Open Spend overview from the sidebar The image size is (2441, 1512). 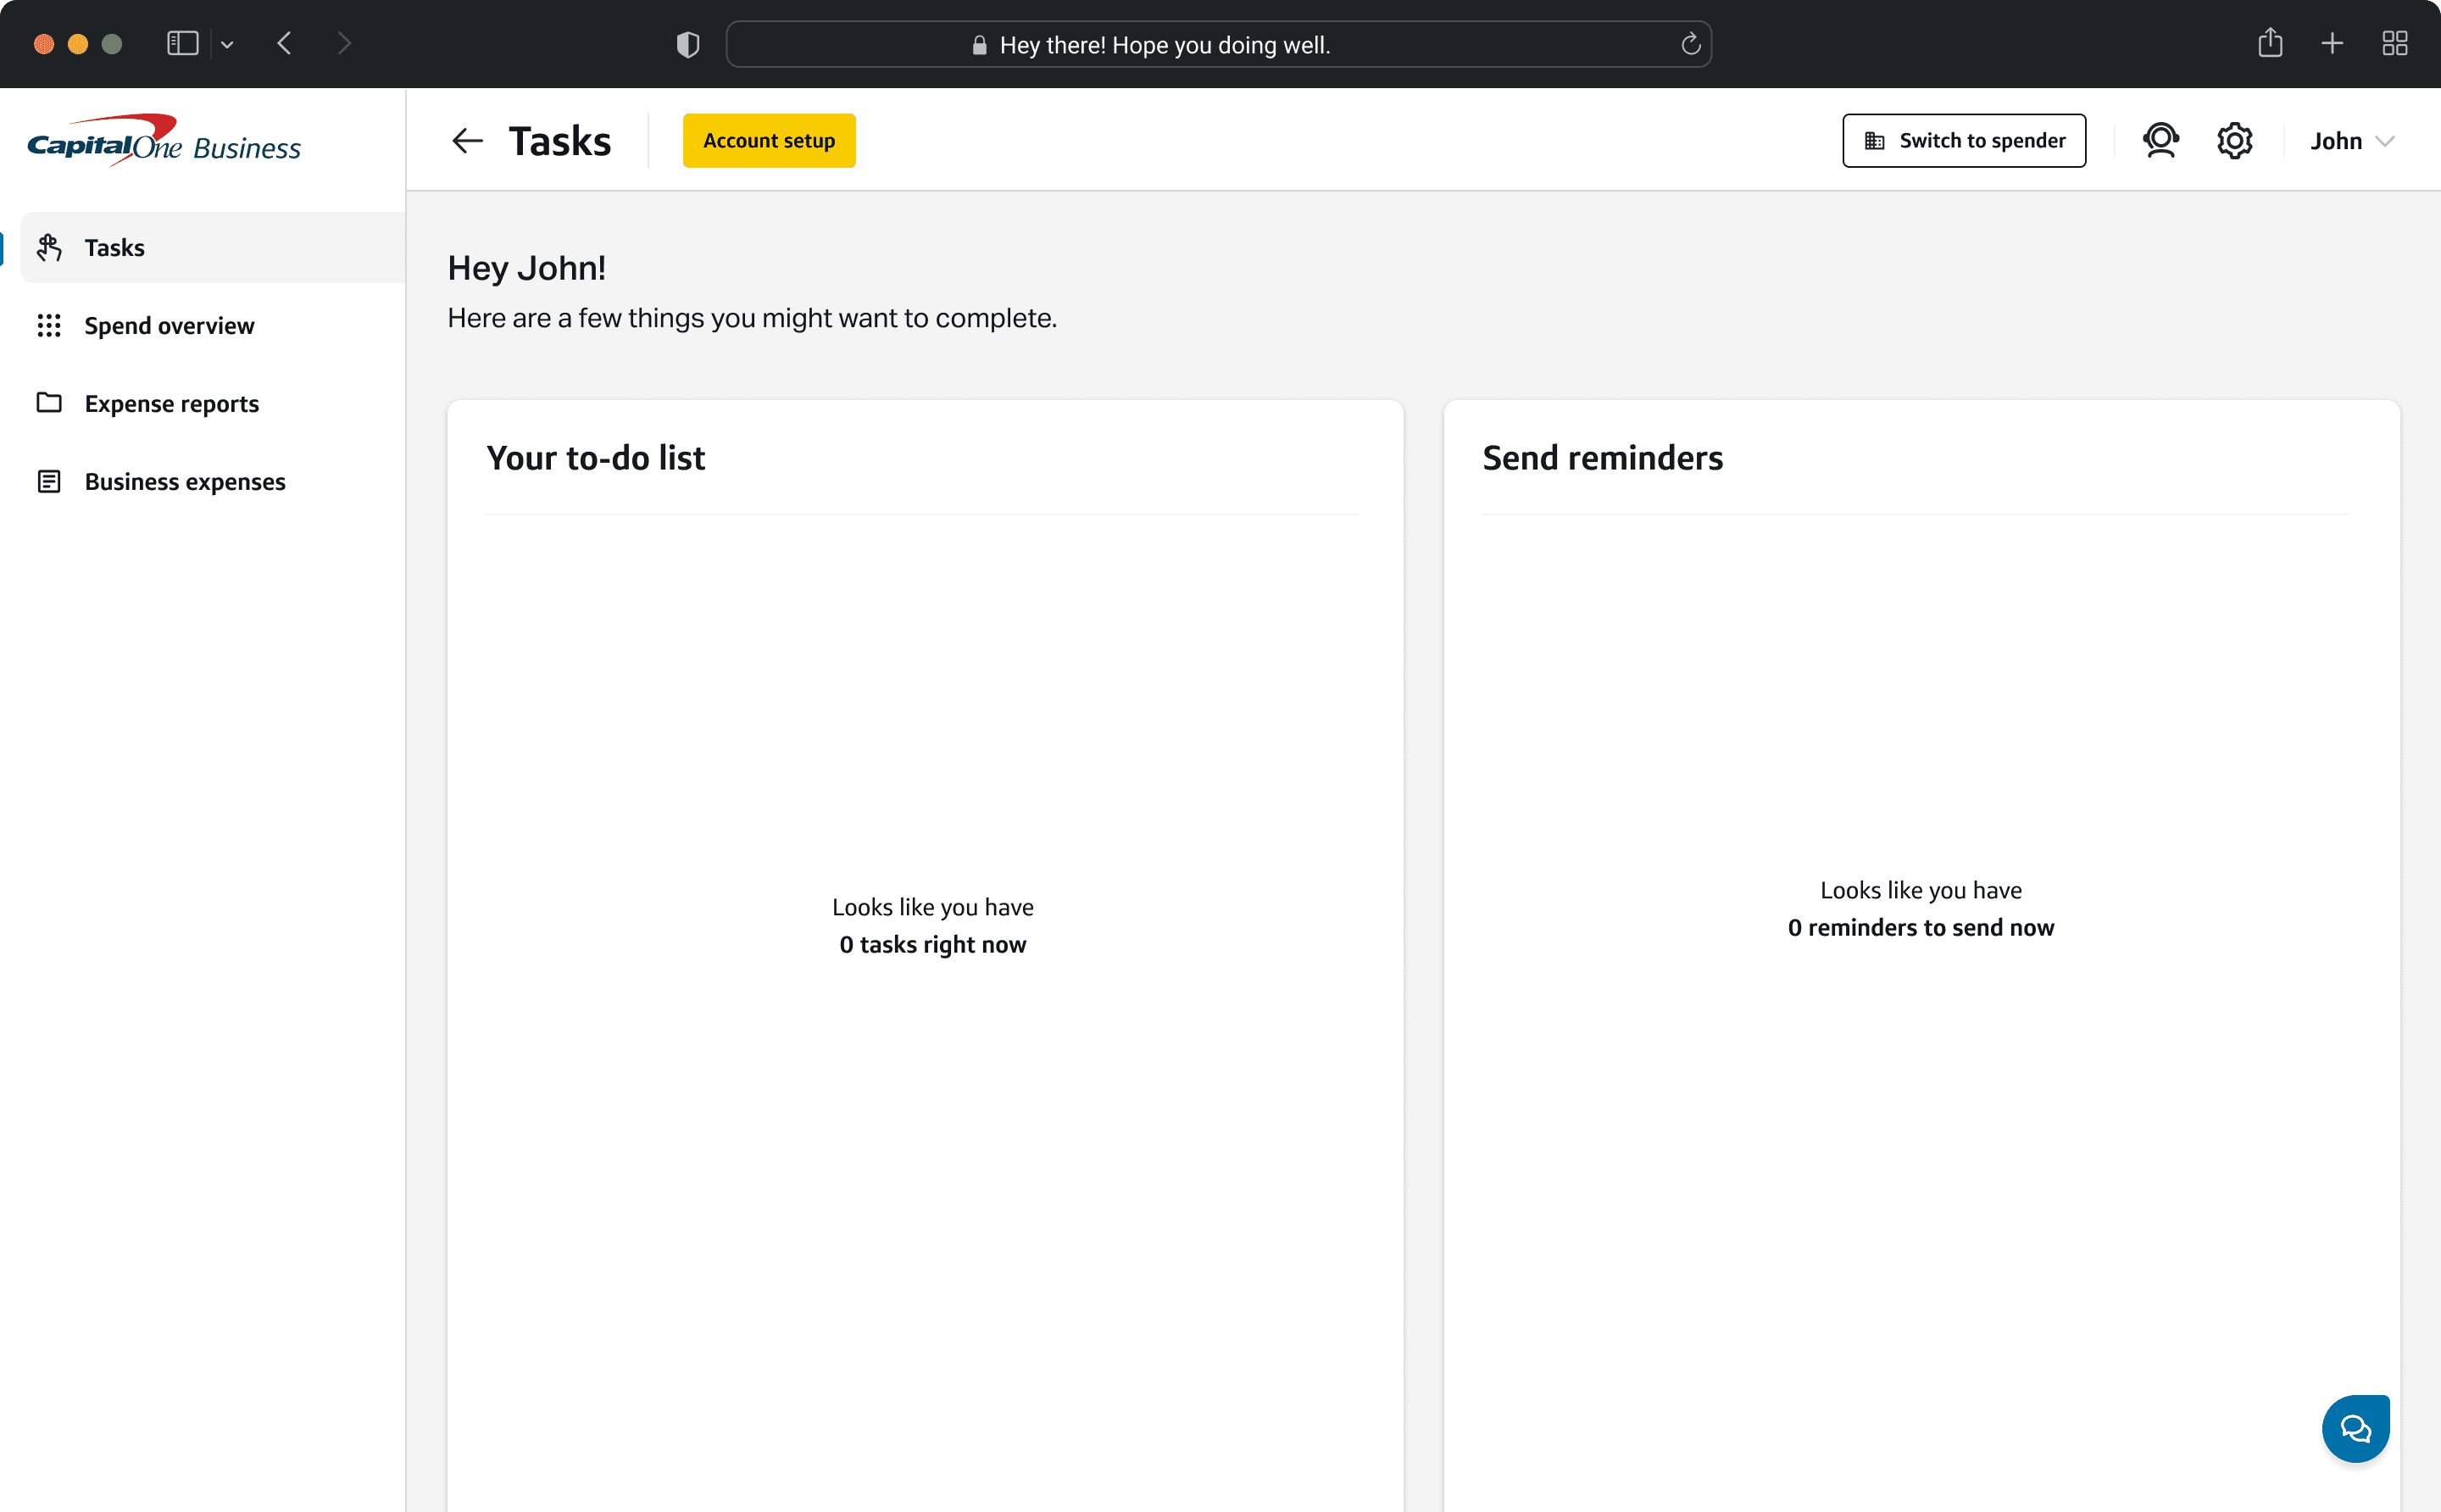click(169, 325)
